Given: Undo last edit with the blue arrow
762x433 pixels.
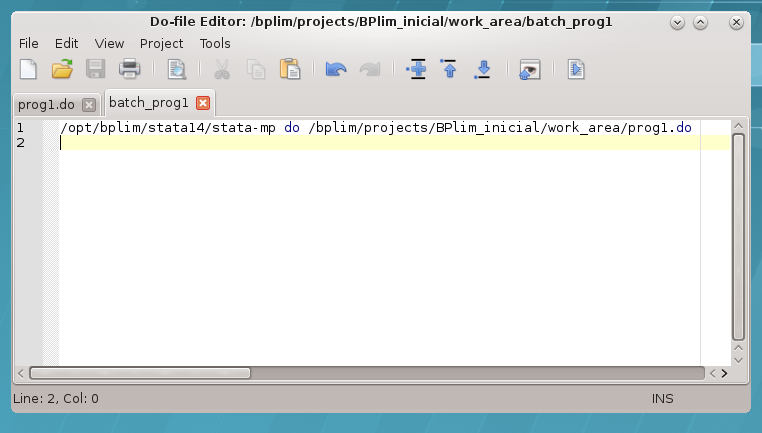Looking at the screenshot, I should pyautogui.click(x=336, y=69).
